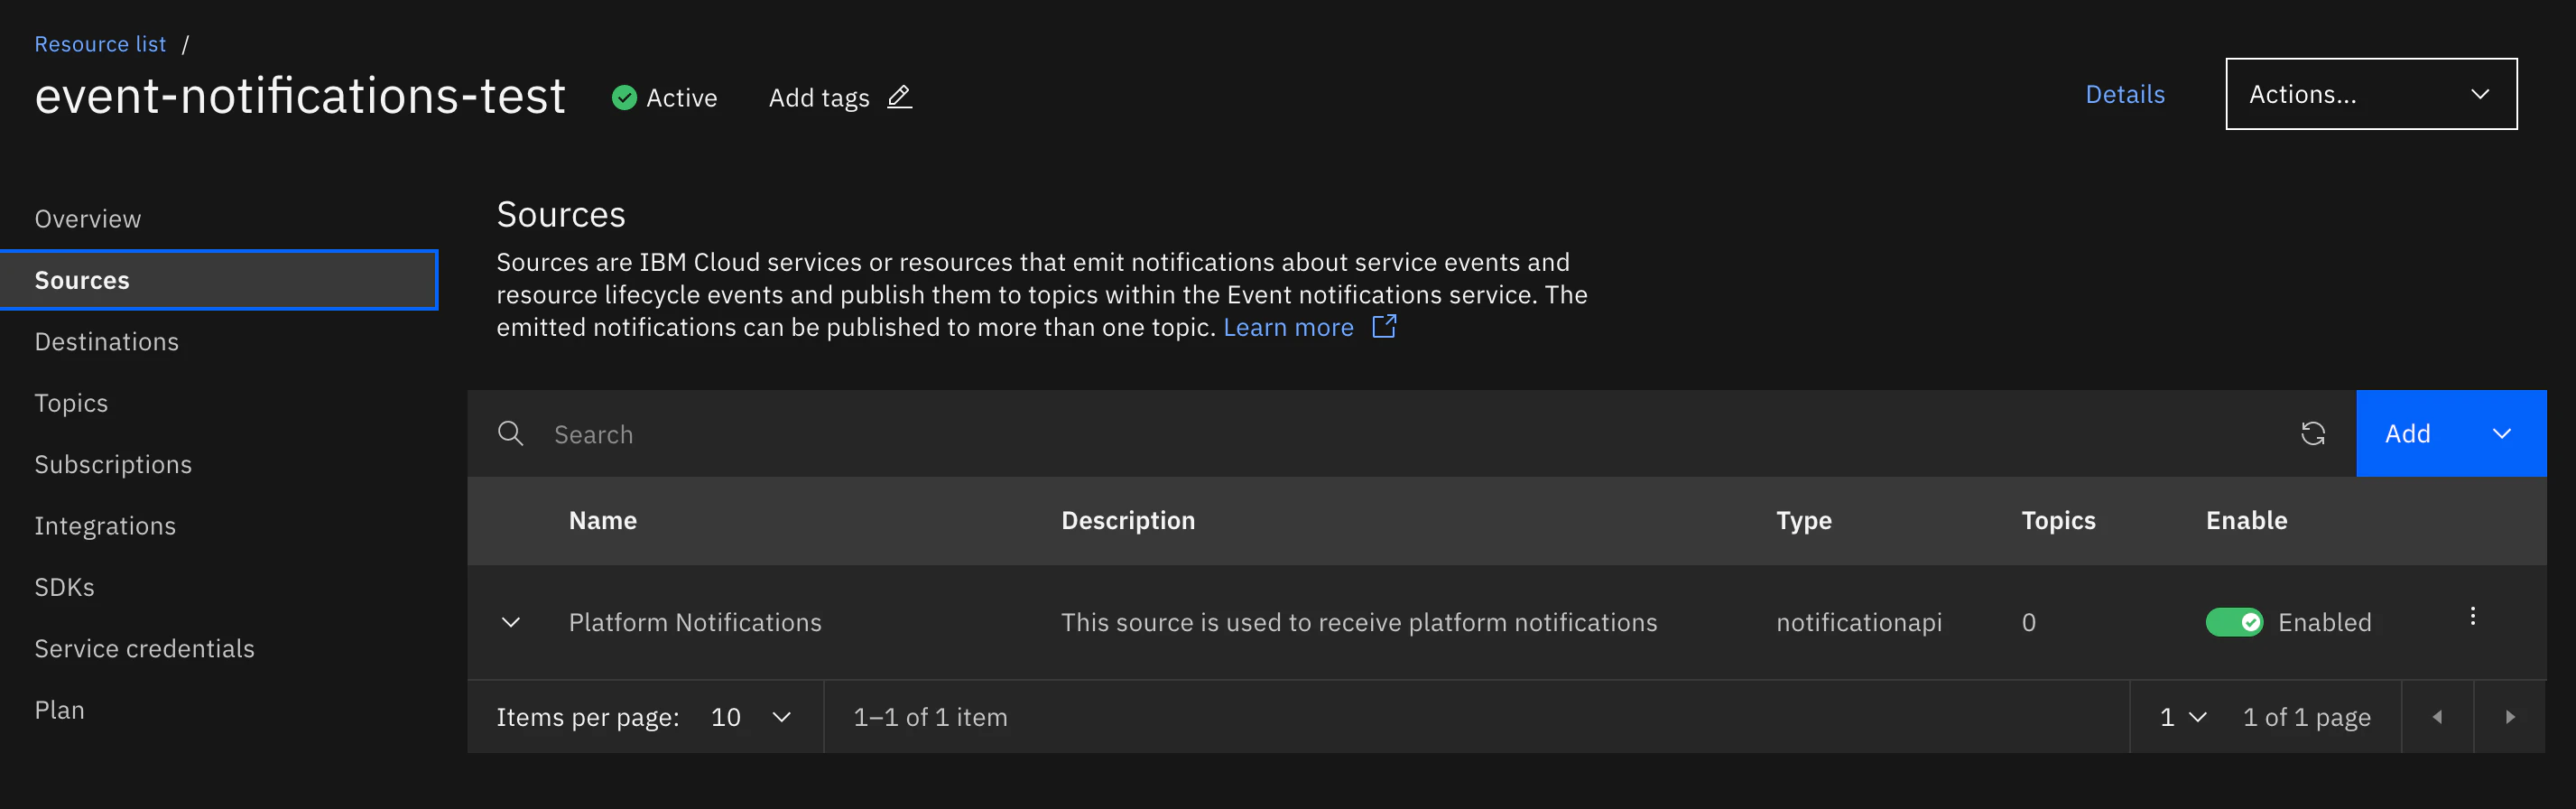Click the Sources section heading
Image resolution: width=2576 pixels, height=809 pixels.
click(561, 215)
